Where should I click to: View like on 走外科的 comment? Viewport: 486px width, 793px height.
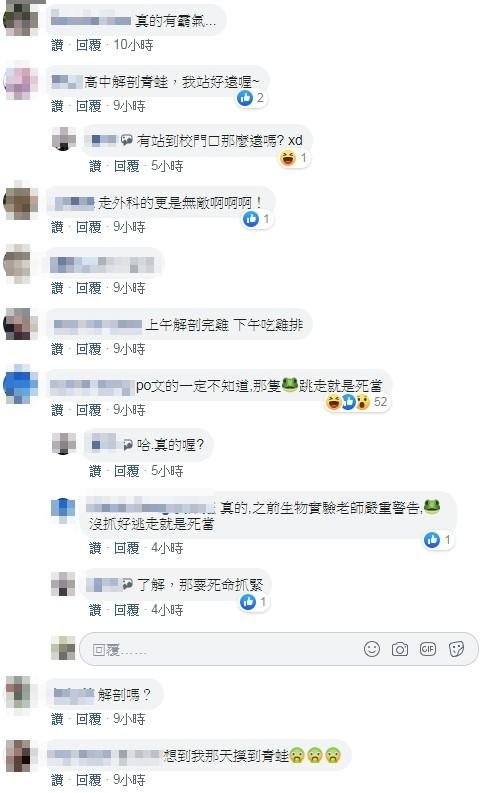(x=257, y=219)
